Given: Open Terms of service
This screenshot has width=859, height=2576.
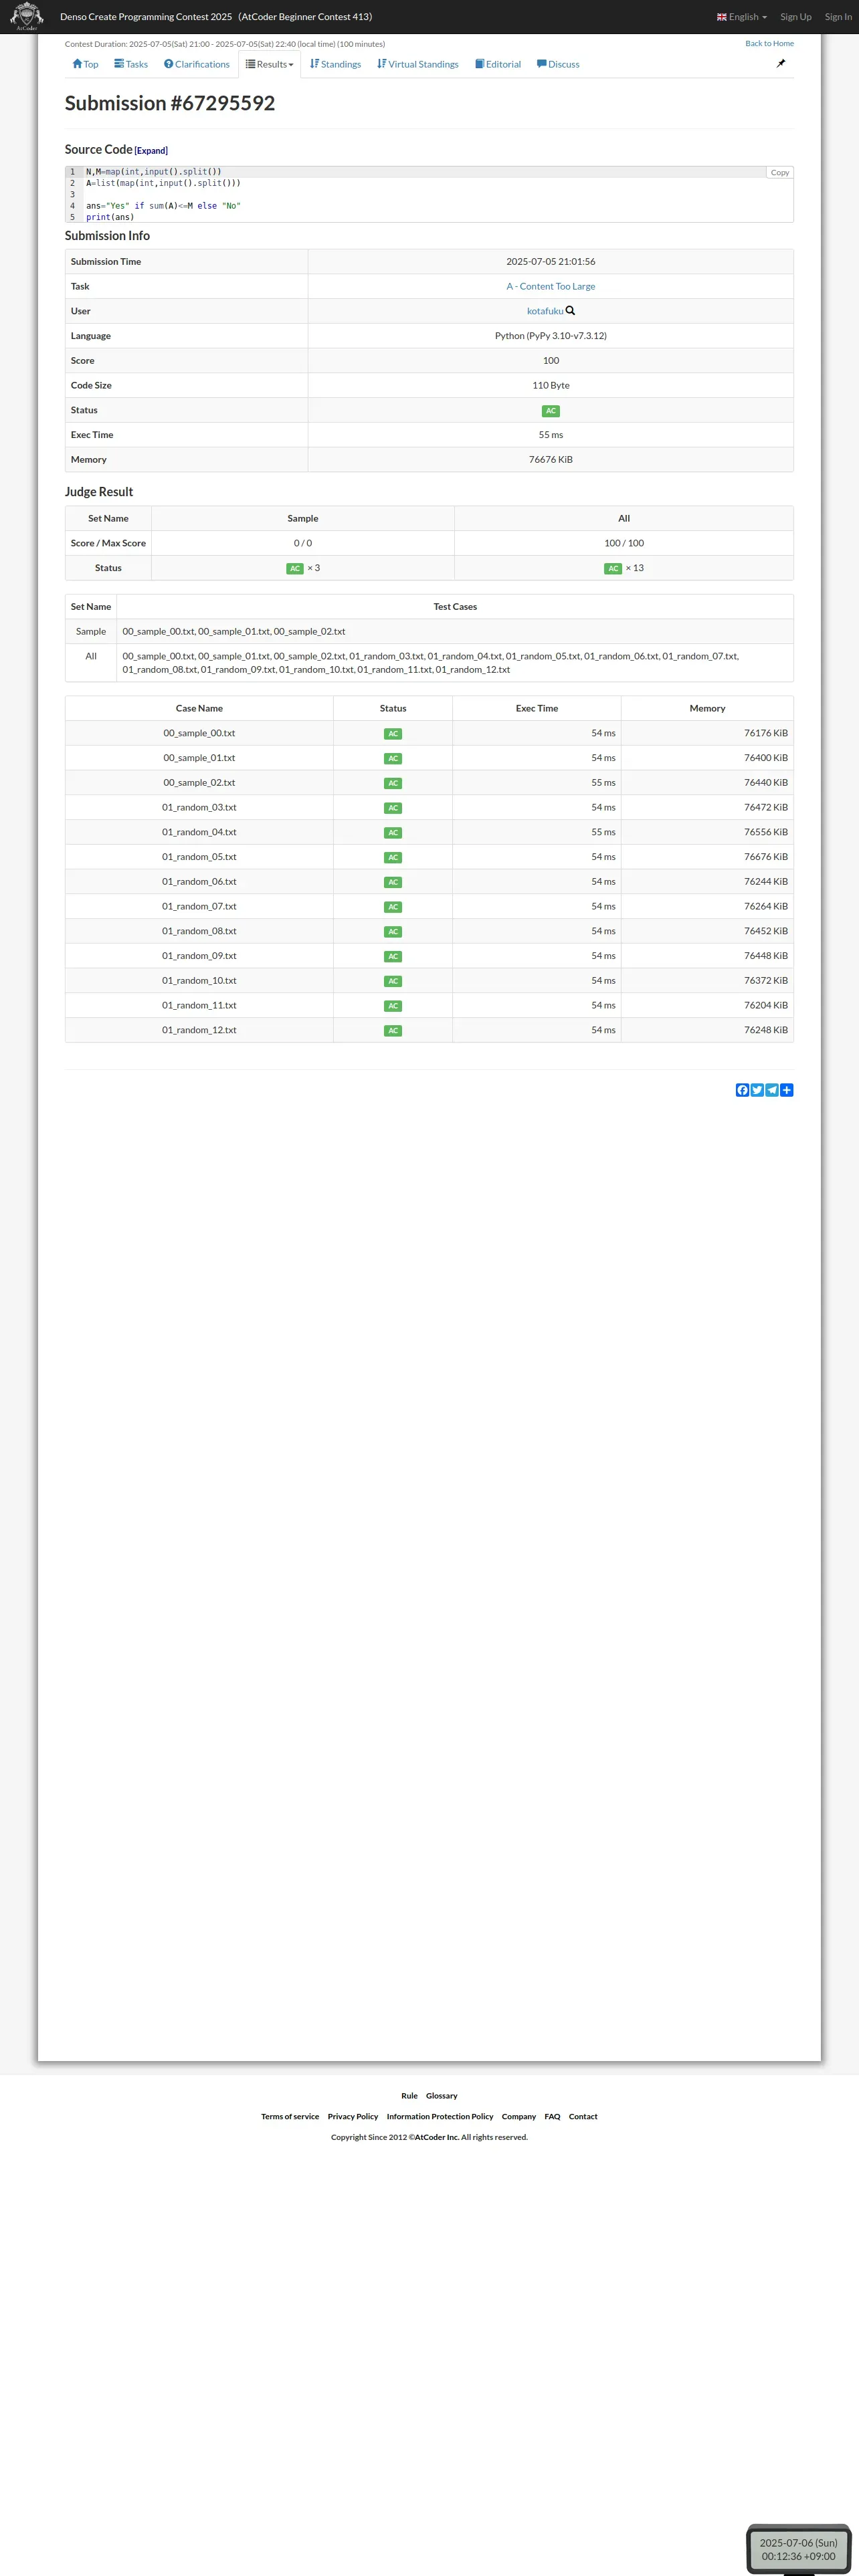Looking at the screenshot, I should pos(290,2116).
